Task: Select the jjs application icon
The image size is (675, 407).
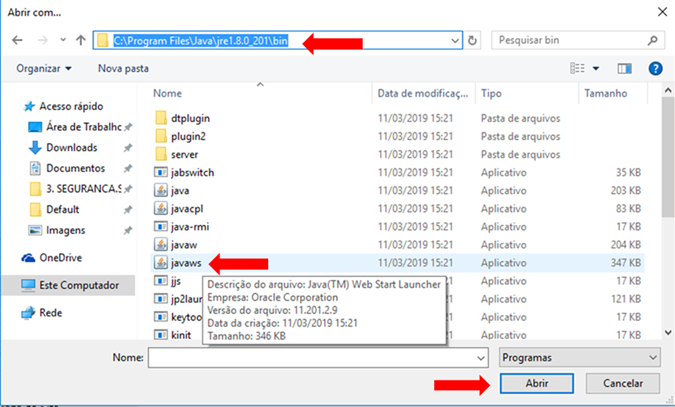Action: (161, 281)
